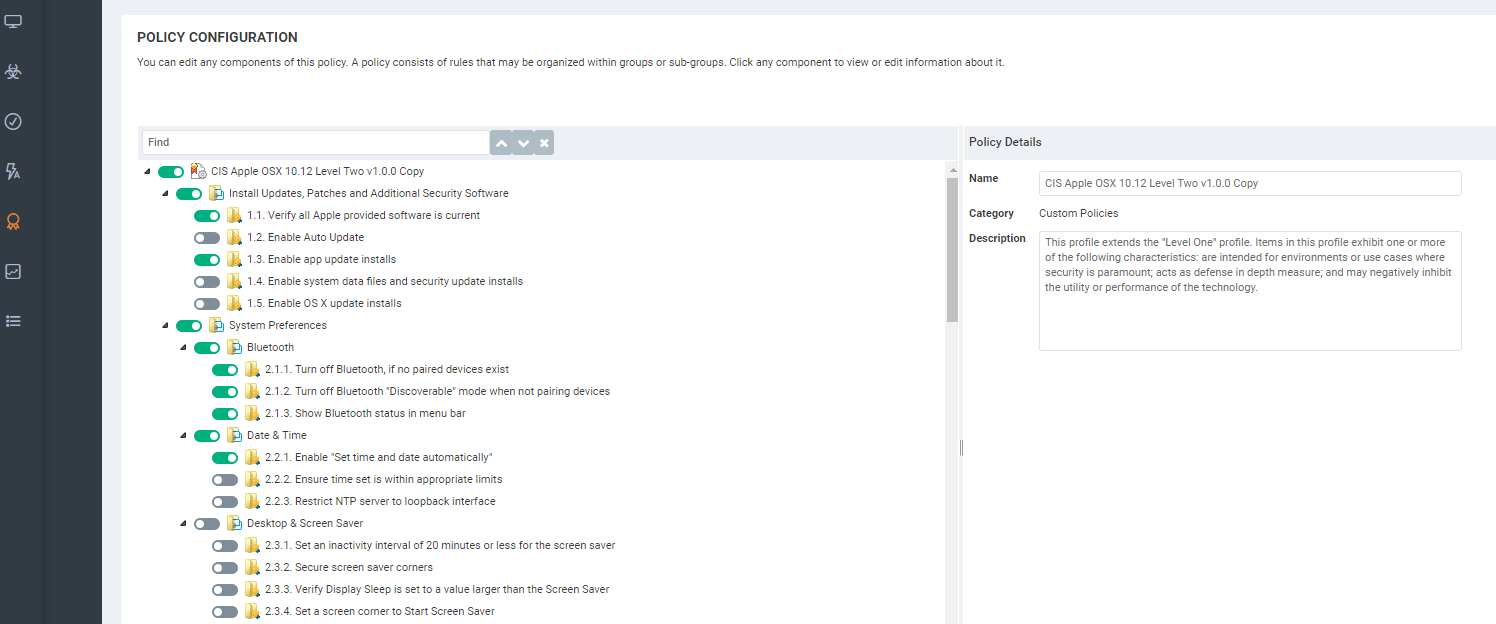Click the group icon beside Date & Time

pyautogui.click(x=234, y=435)
